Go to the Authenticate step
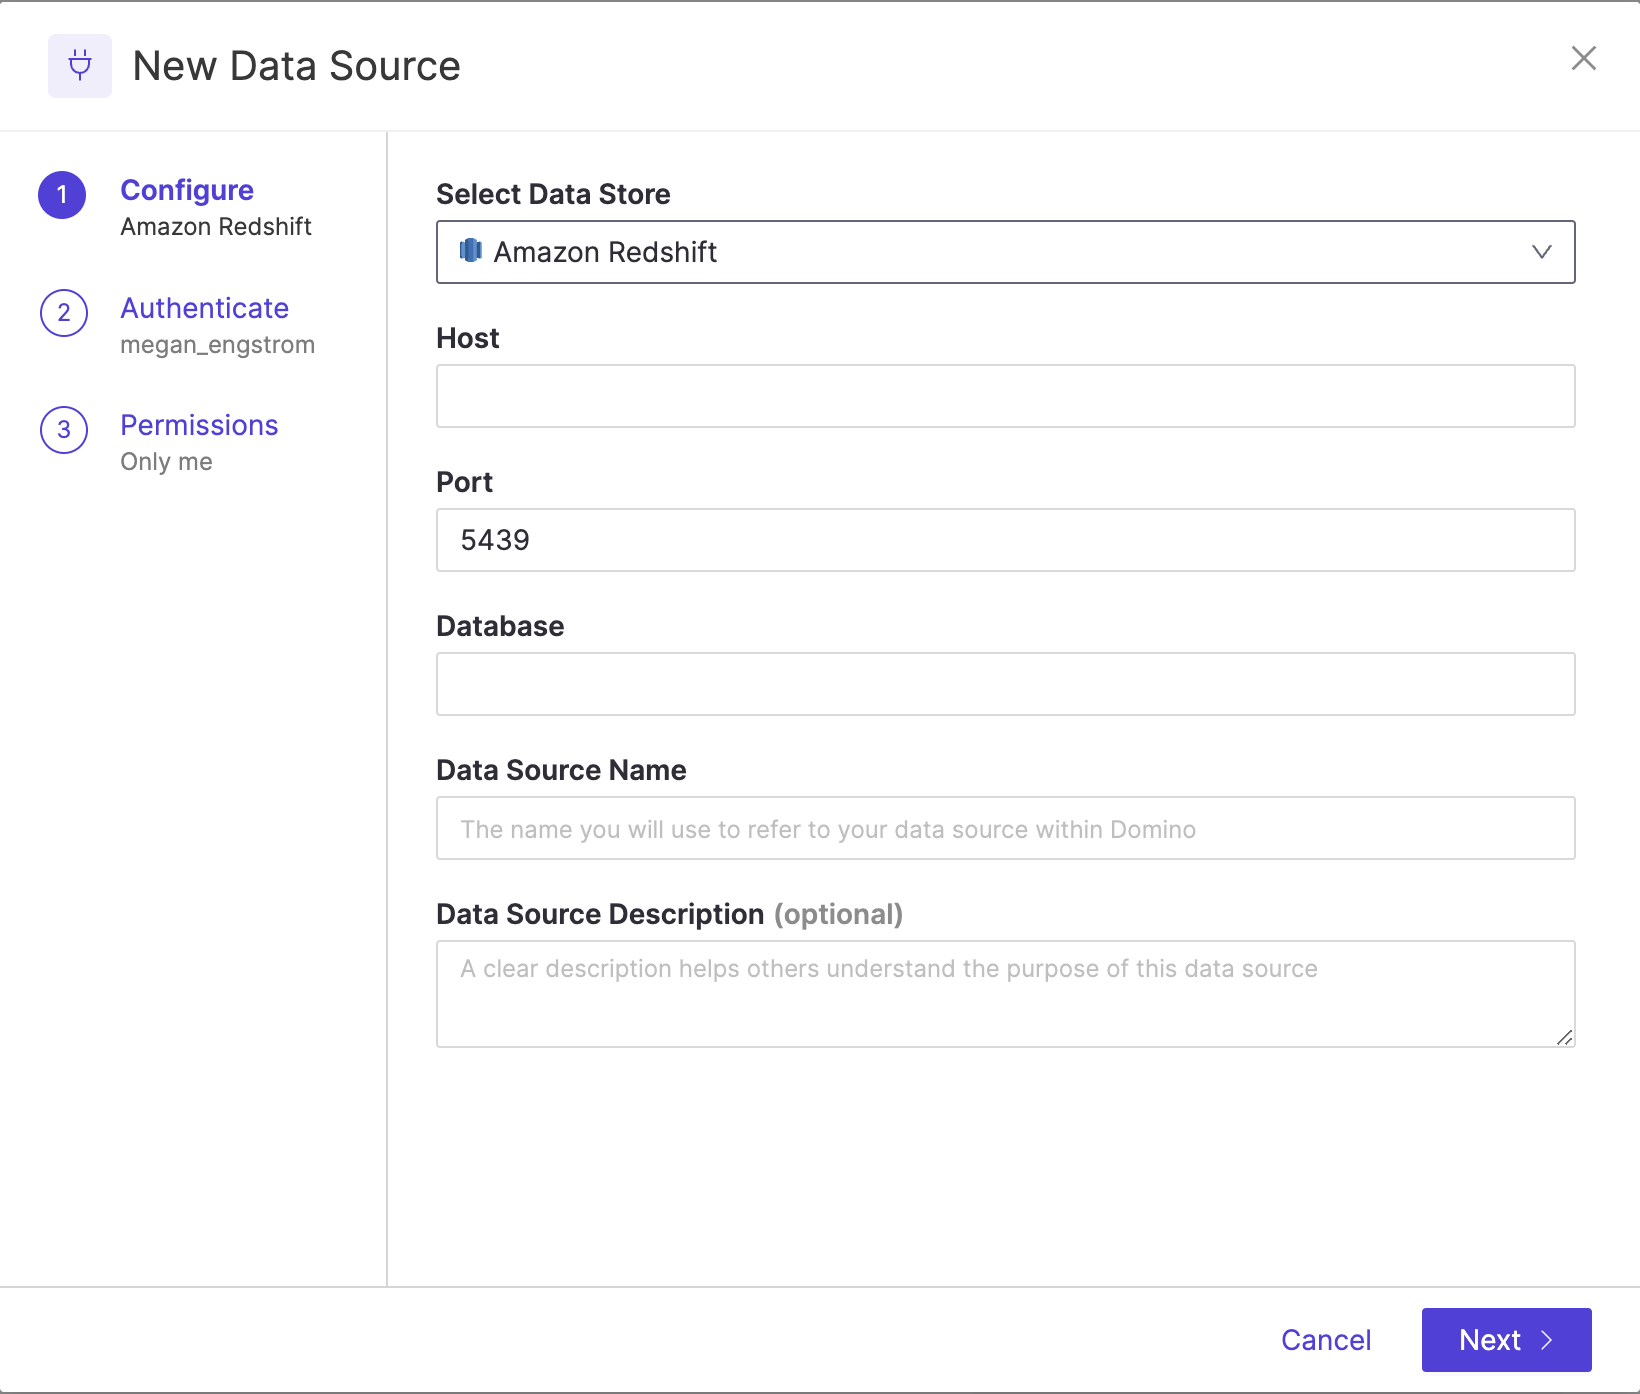The image size is (1640, 1394). (x=205, y=308)
